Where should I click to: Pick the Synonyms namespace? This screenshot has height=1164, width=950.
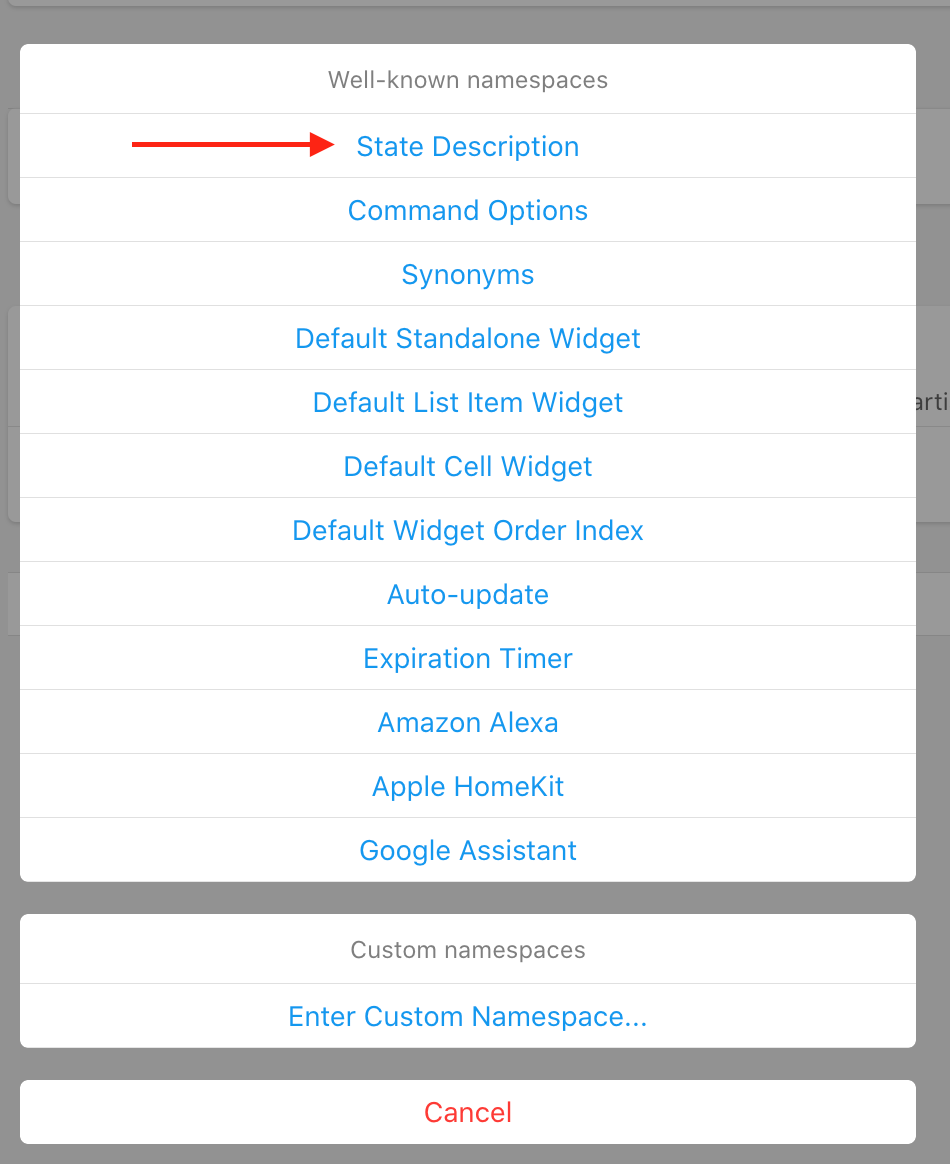coord(468,274)
